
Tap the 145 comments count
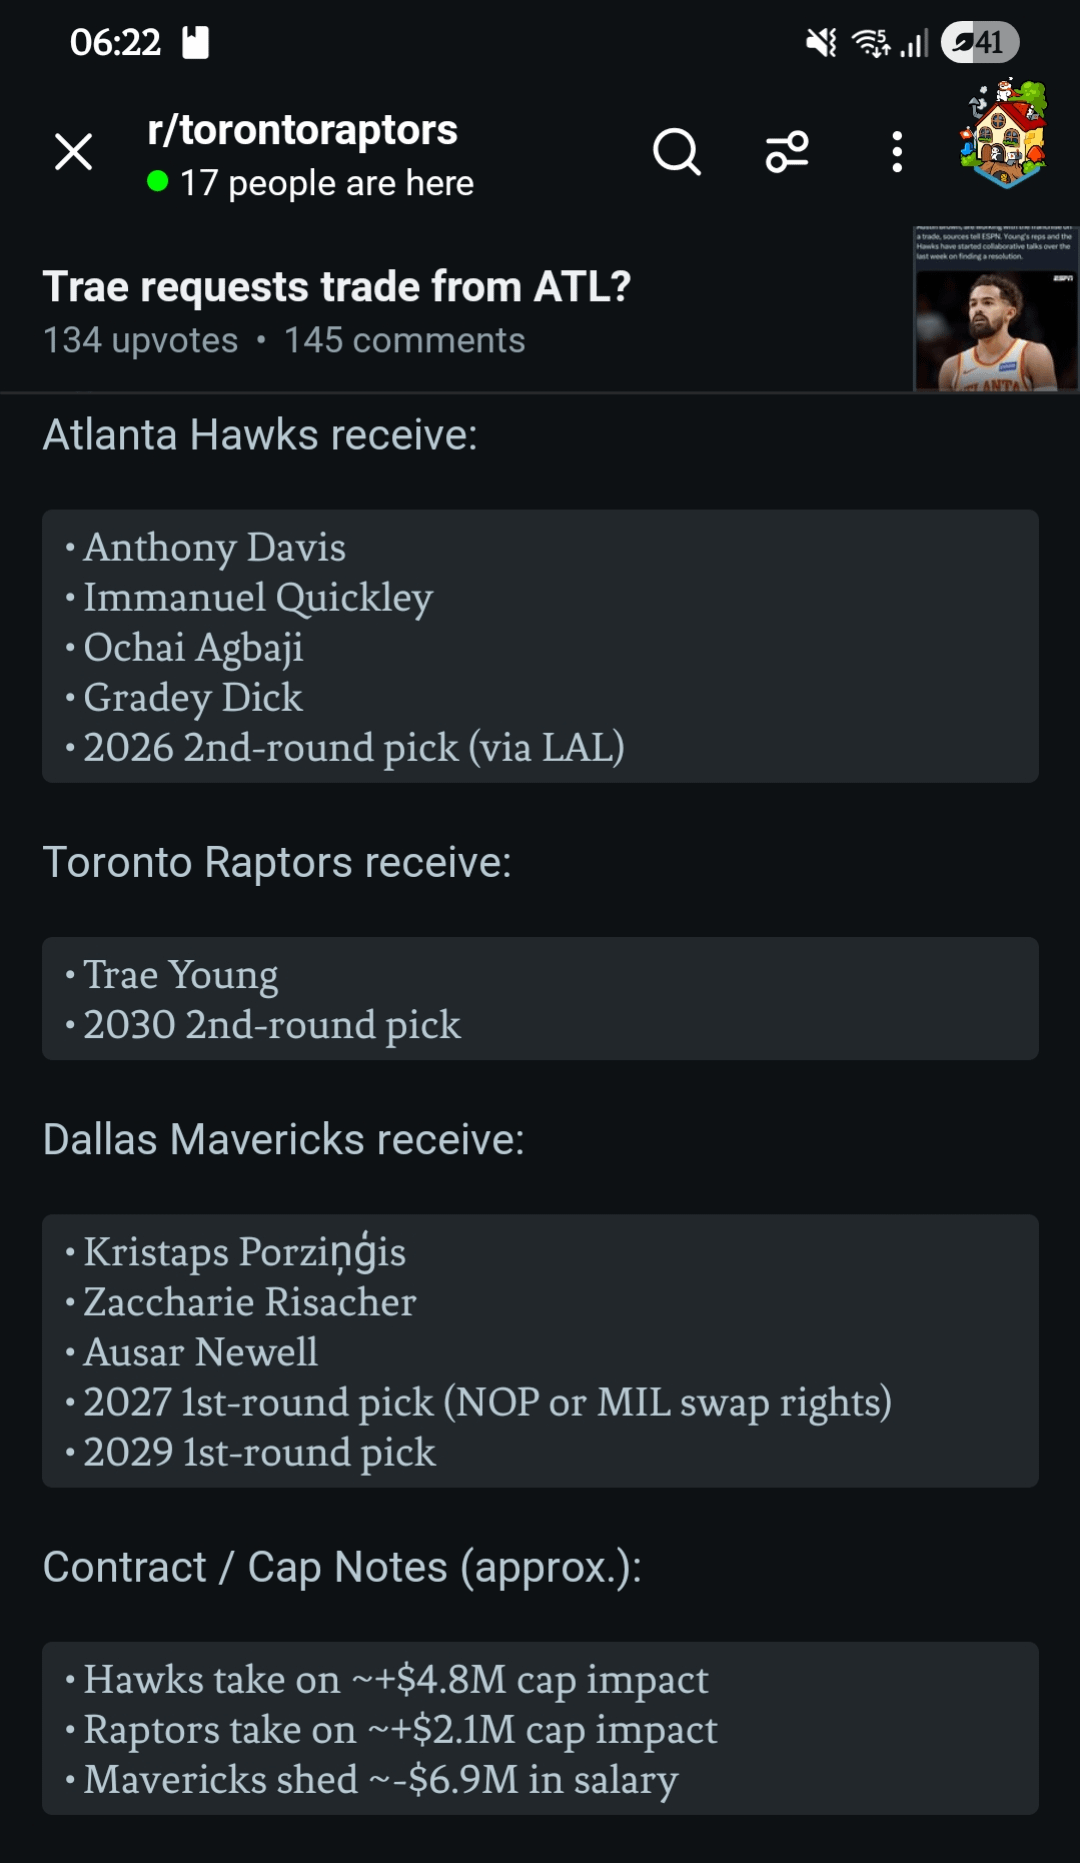coord(404,341)
